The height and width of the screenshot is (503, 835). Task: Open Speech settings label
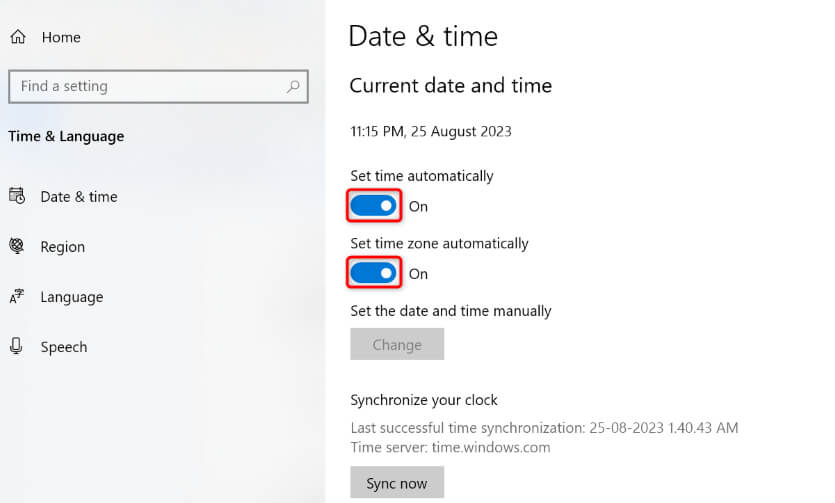pyautogui.click(x=63, y=347)
